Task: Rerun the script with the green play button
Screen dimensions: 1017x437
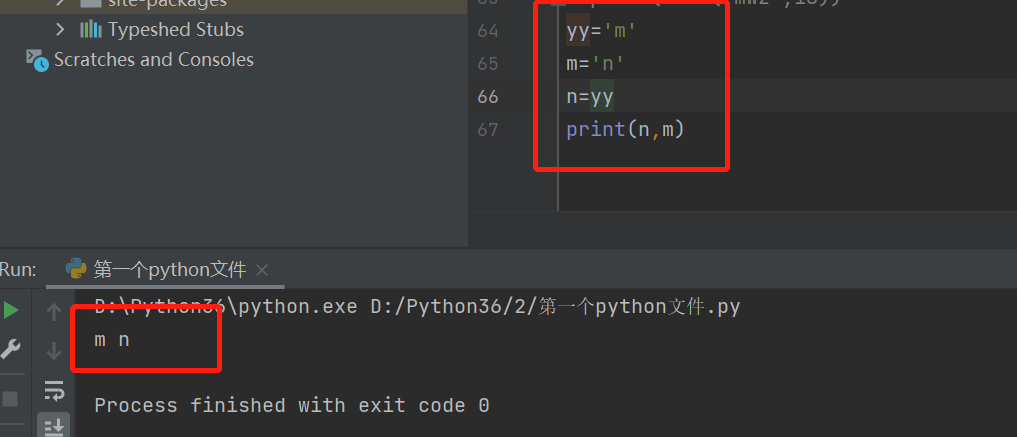Action: click(11, 310)
